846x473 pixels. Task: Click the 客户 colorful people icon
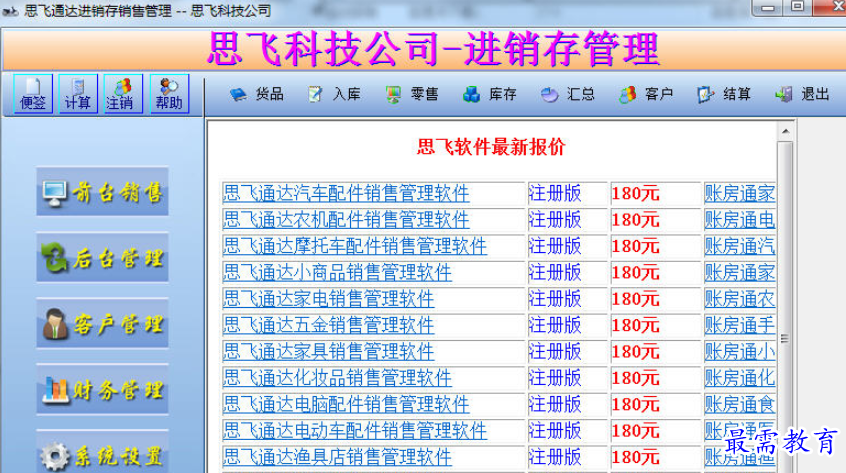tap(627, 95)
